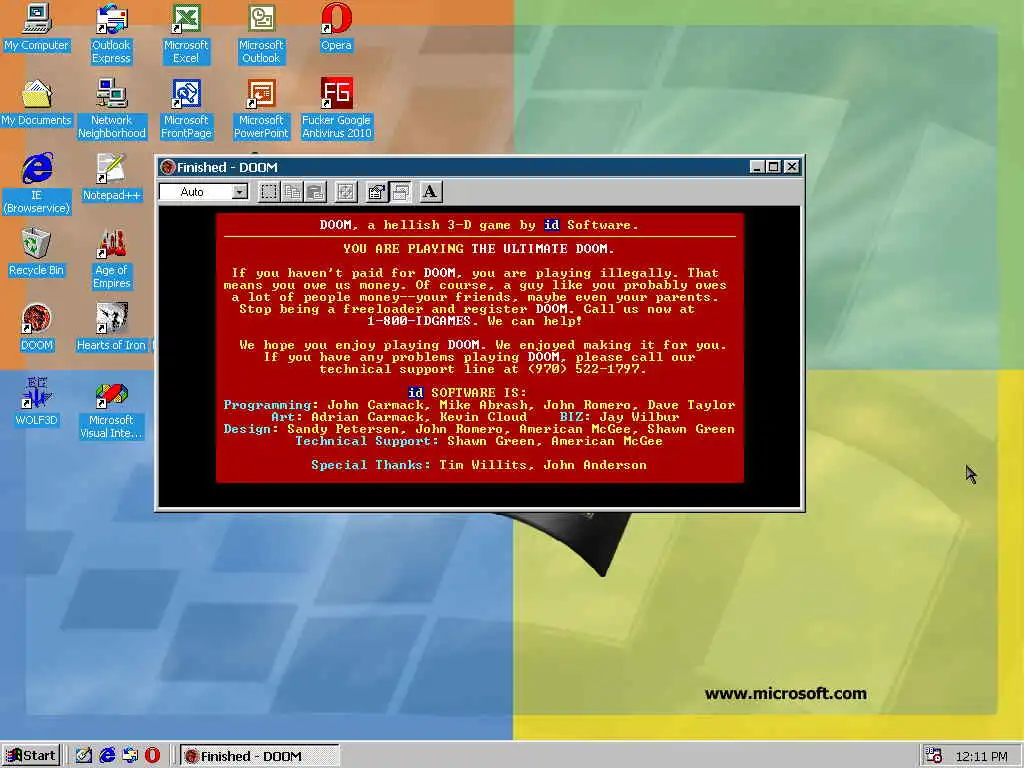Click the '1-800-IDGAMES' phone text
The image size is (1024, 768).
(x=419, y=321)
